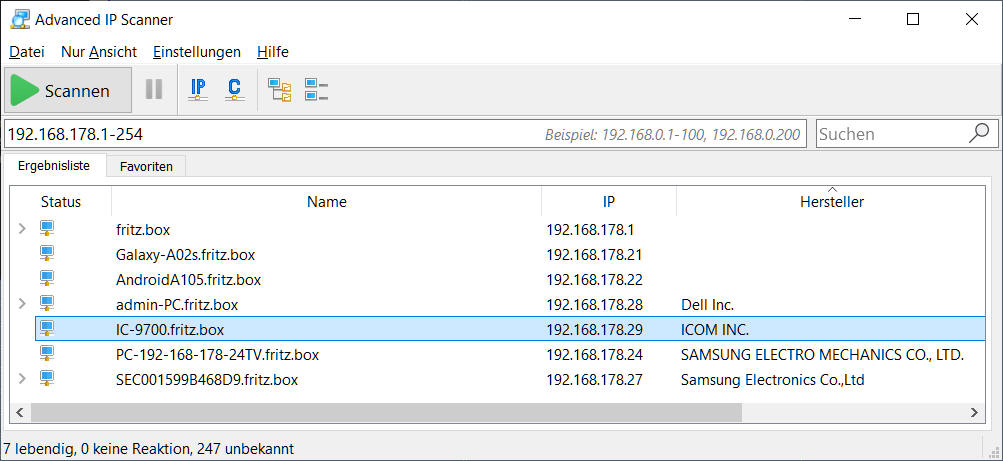Click the IP address 192.168.178.22
The width and height of the screenshot is (1003, 461).
click(594, 279)
